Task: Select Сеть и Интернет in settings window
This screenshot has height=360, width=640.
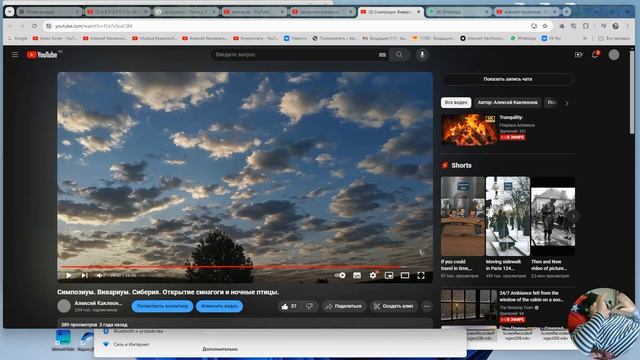Action: (127, 344)
